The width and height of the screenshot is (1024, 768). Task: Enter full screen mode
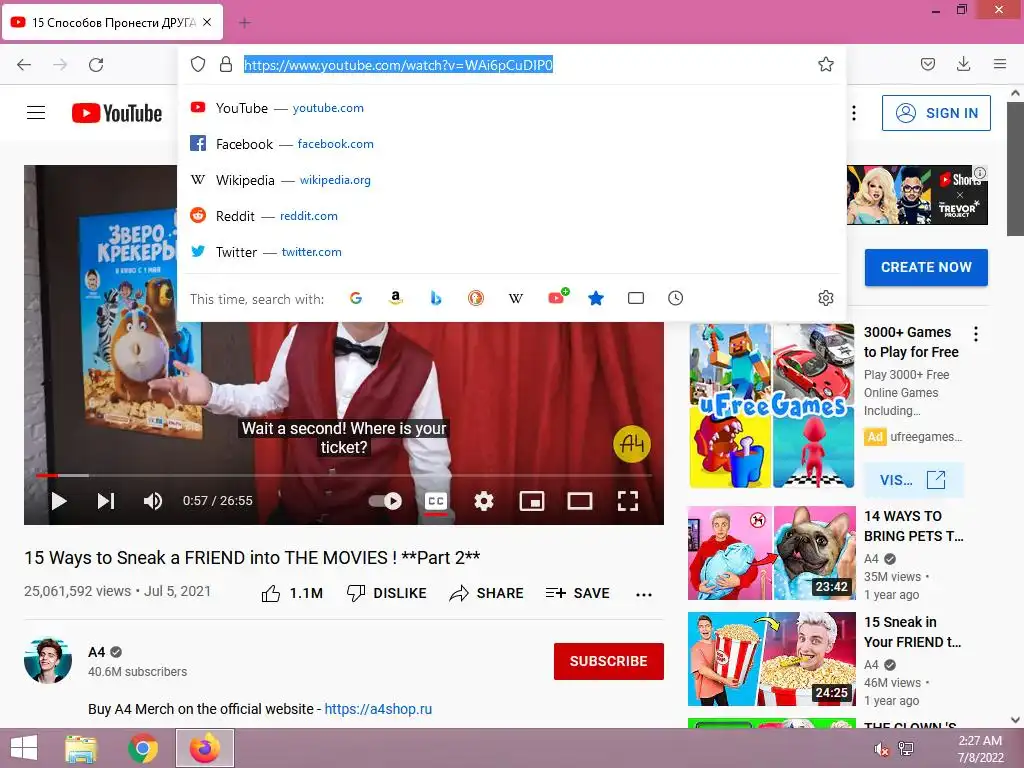click(628, 501)
